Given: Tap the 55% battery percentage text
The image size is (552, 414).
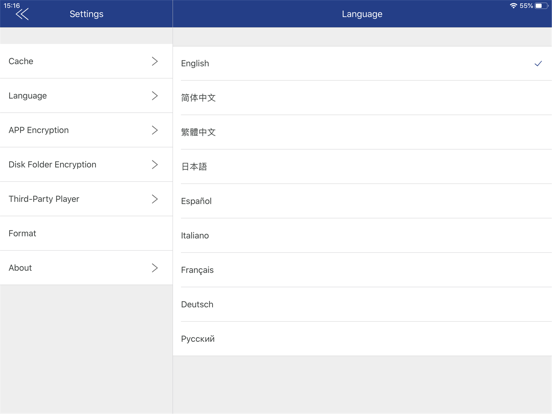Looking at the screenshot, I should click(x=526, y=6).
